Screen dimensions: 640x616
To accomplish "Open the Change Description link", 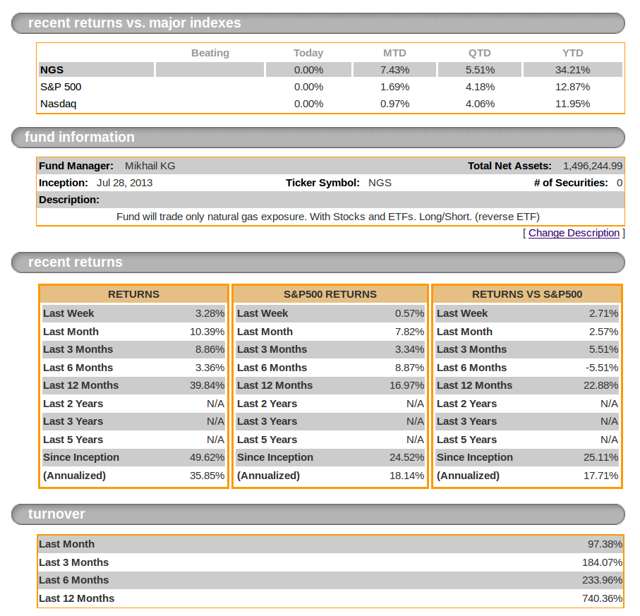I will [573, 233].
